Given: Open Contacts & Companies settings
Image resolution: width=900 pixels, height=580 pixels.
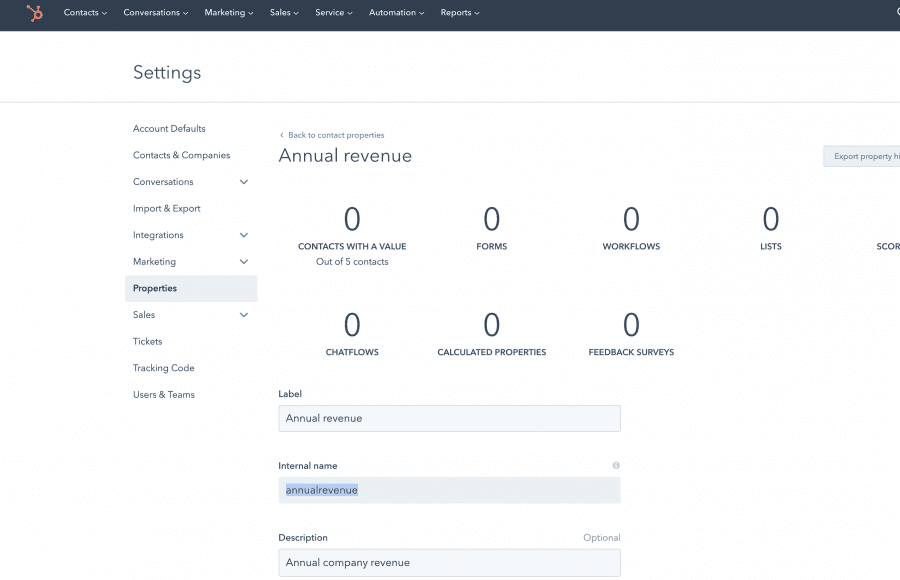Looking at the screenshot, I should coord(181,155).
